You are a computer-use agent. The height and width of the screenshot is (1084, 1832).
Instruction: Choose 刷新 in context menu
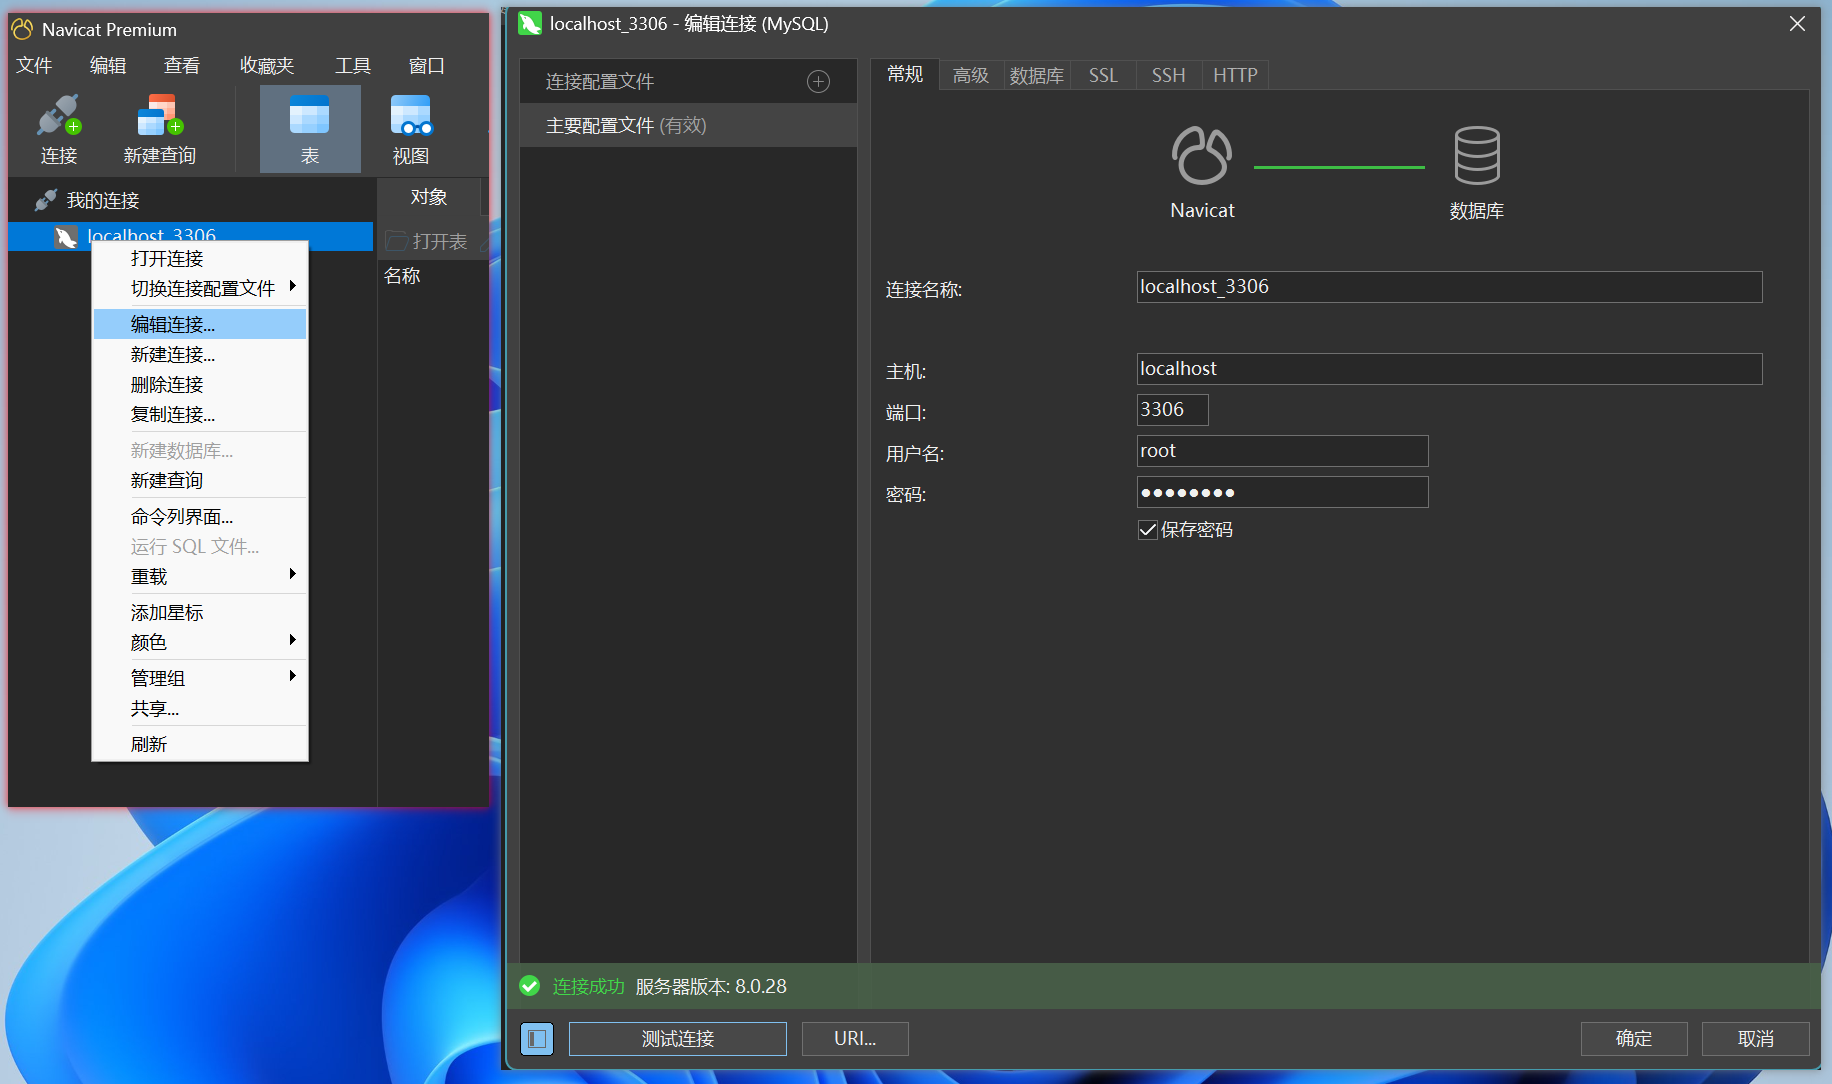click(x=200, y=745)
